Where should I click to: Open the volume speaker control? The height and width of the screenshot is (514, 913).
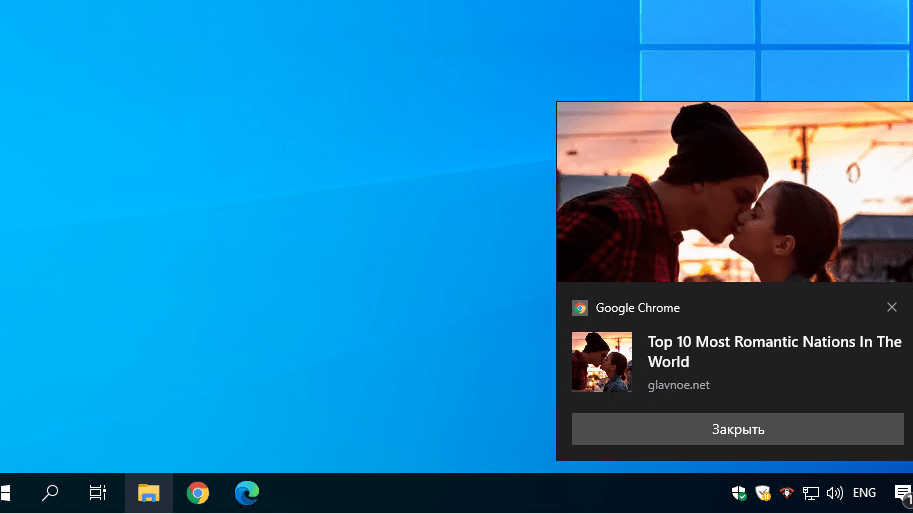(835, 493)
